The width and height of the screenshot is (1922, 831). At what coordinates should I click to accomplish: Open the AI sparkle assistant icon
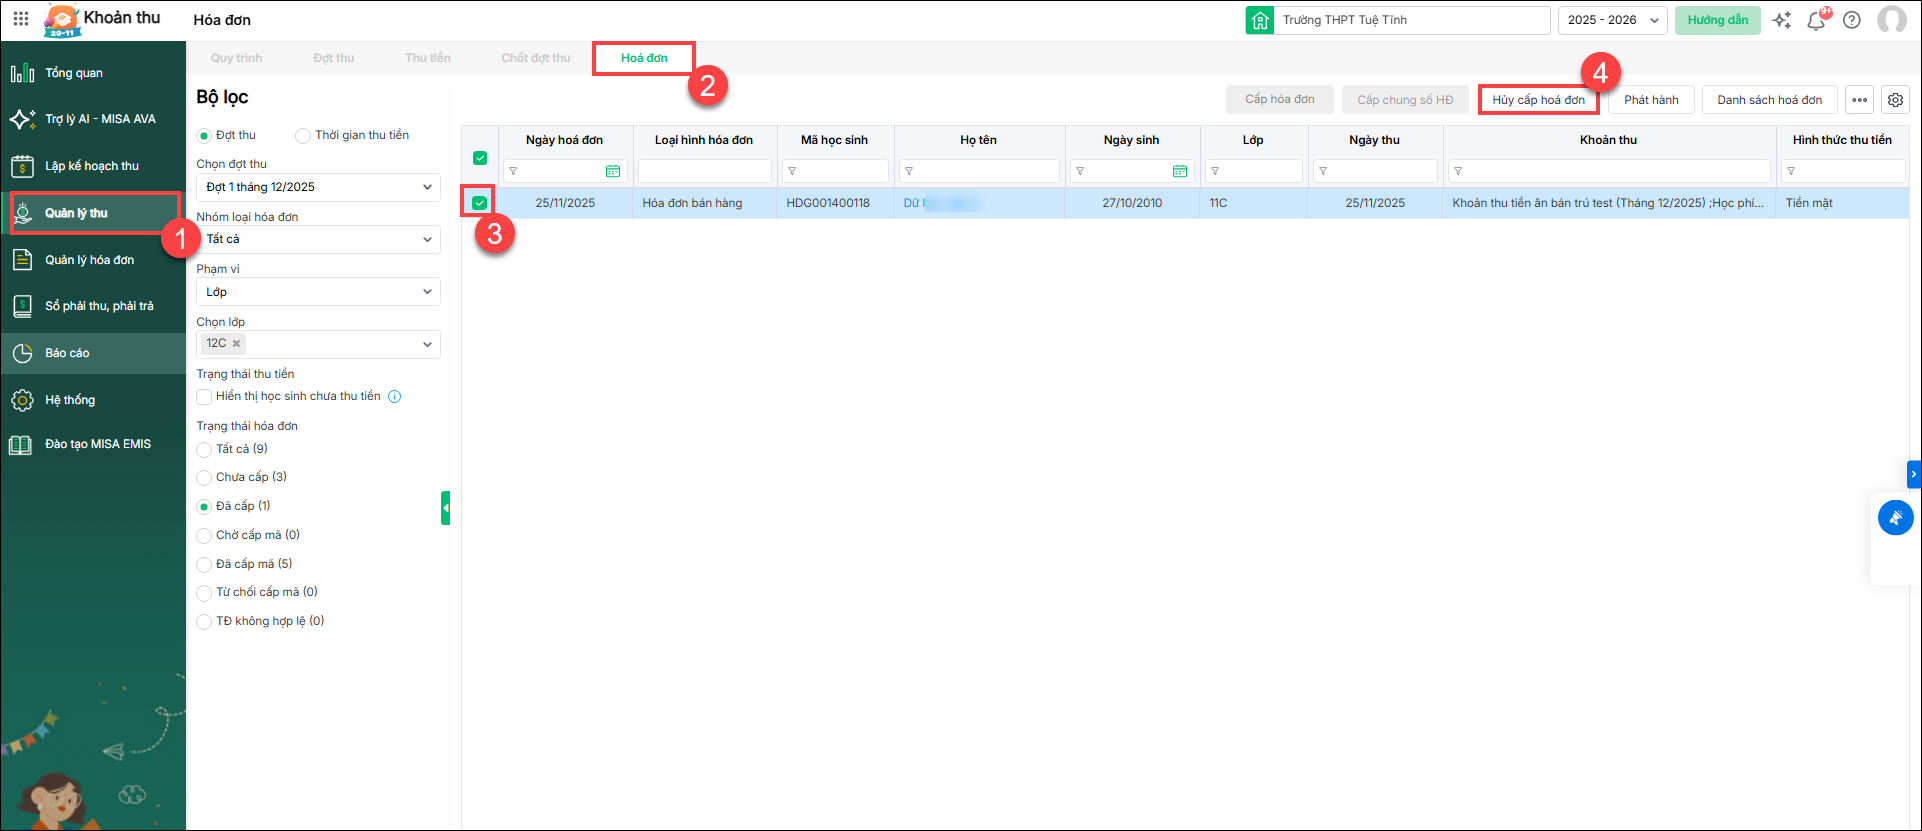pos(1782,20)
